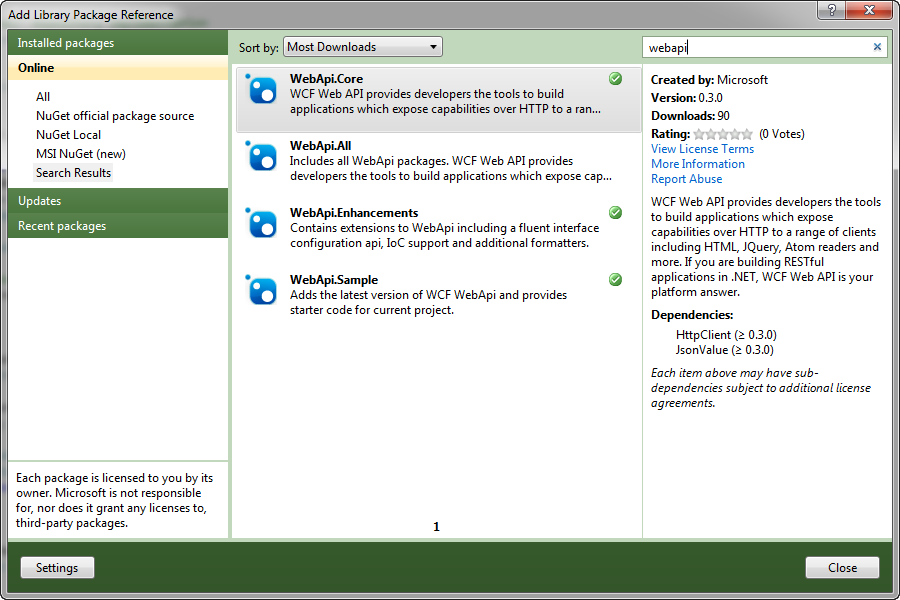Click the WebApi.Enhancements package icon
Screen dimensions: 900x600
click(x=261, y=223)
